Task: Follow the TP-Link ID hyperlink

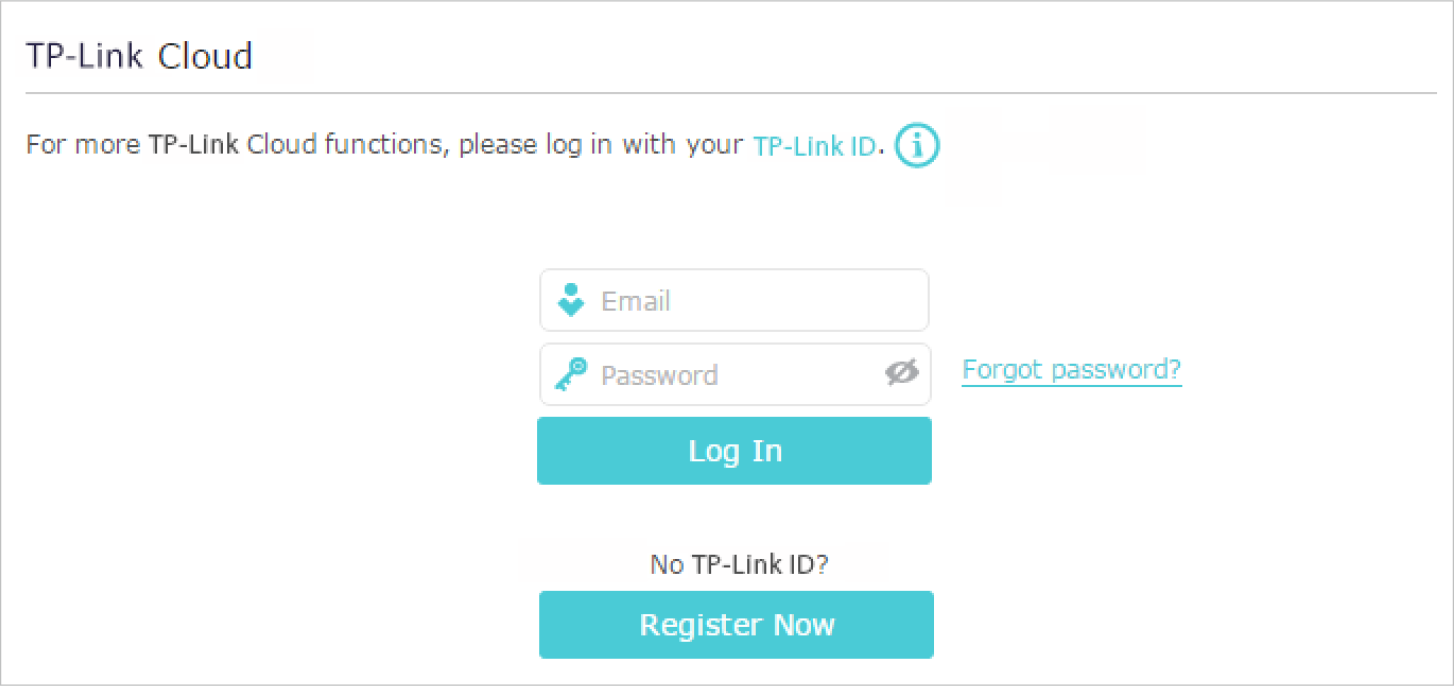Action: (x=814, y=146)
